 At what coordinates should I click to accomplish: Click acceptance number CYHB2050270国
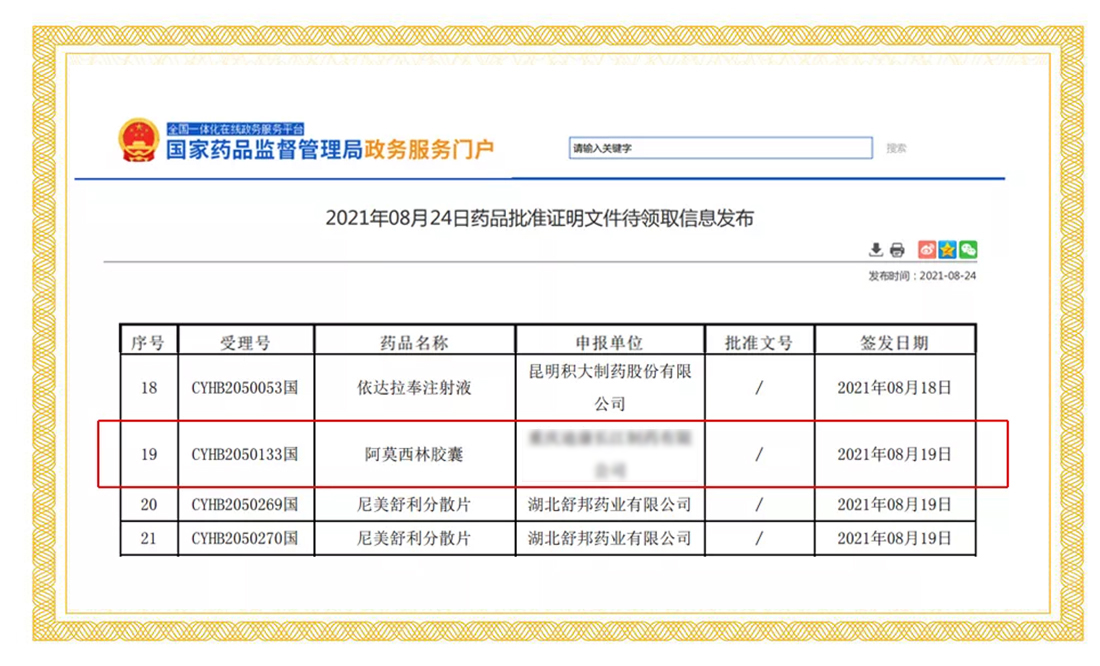(245, 538)
